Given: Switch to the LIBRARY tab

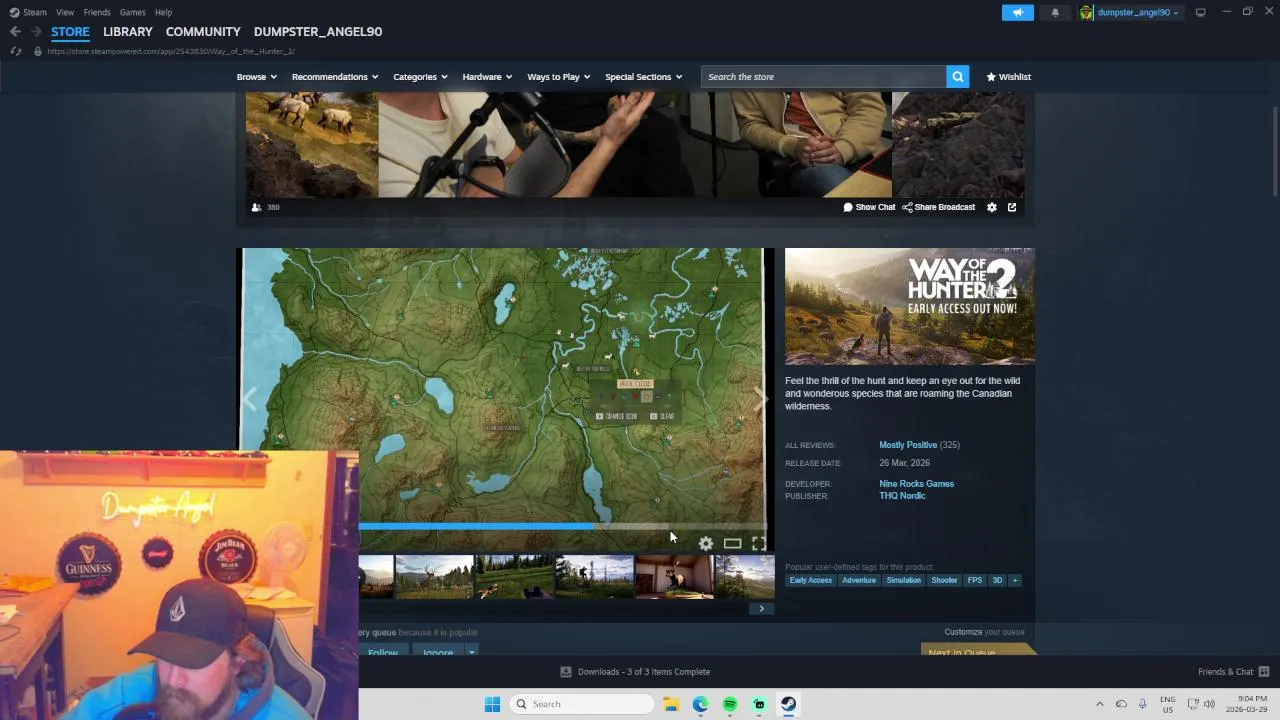Looking at the screenshot, I should click(x=128, y=31).
